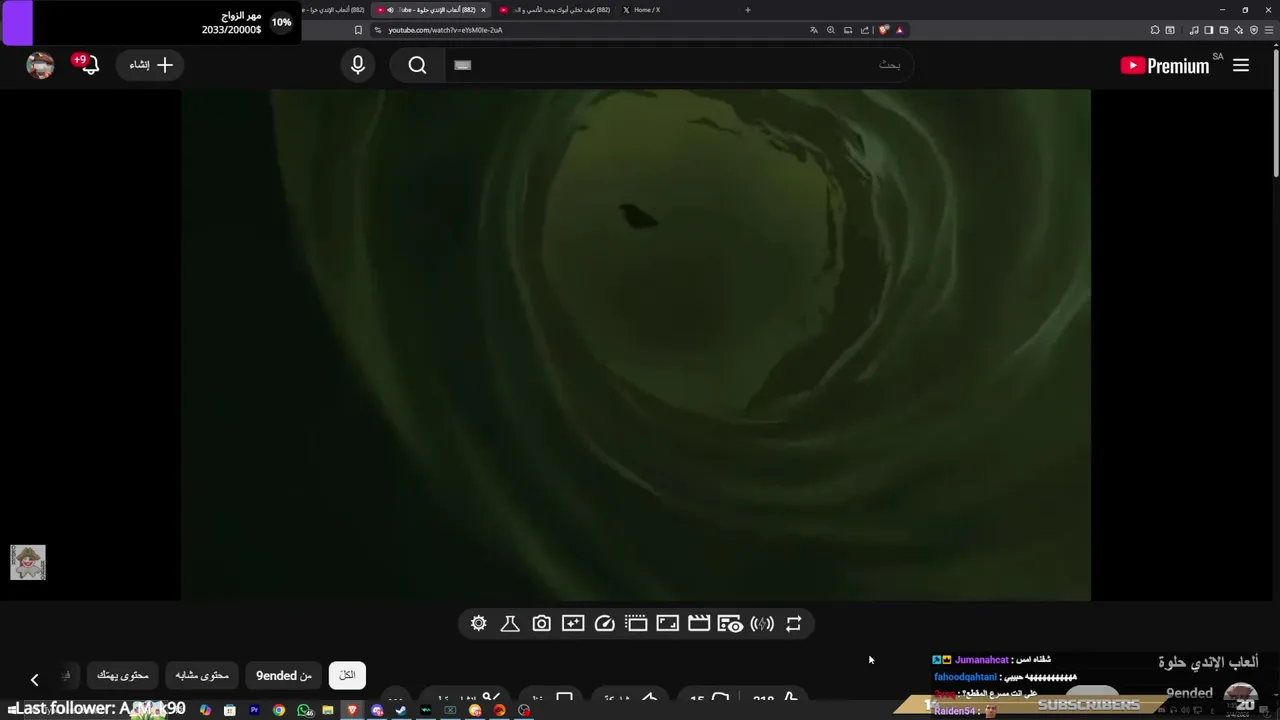
Task: Open the notifications bell icon
Action: pyautogui.click(x=90, y=65)
